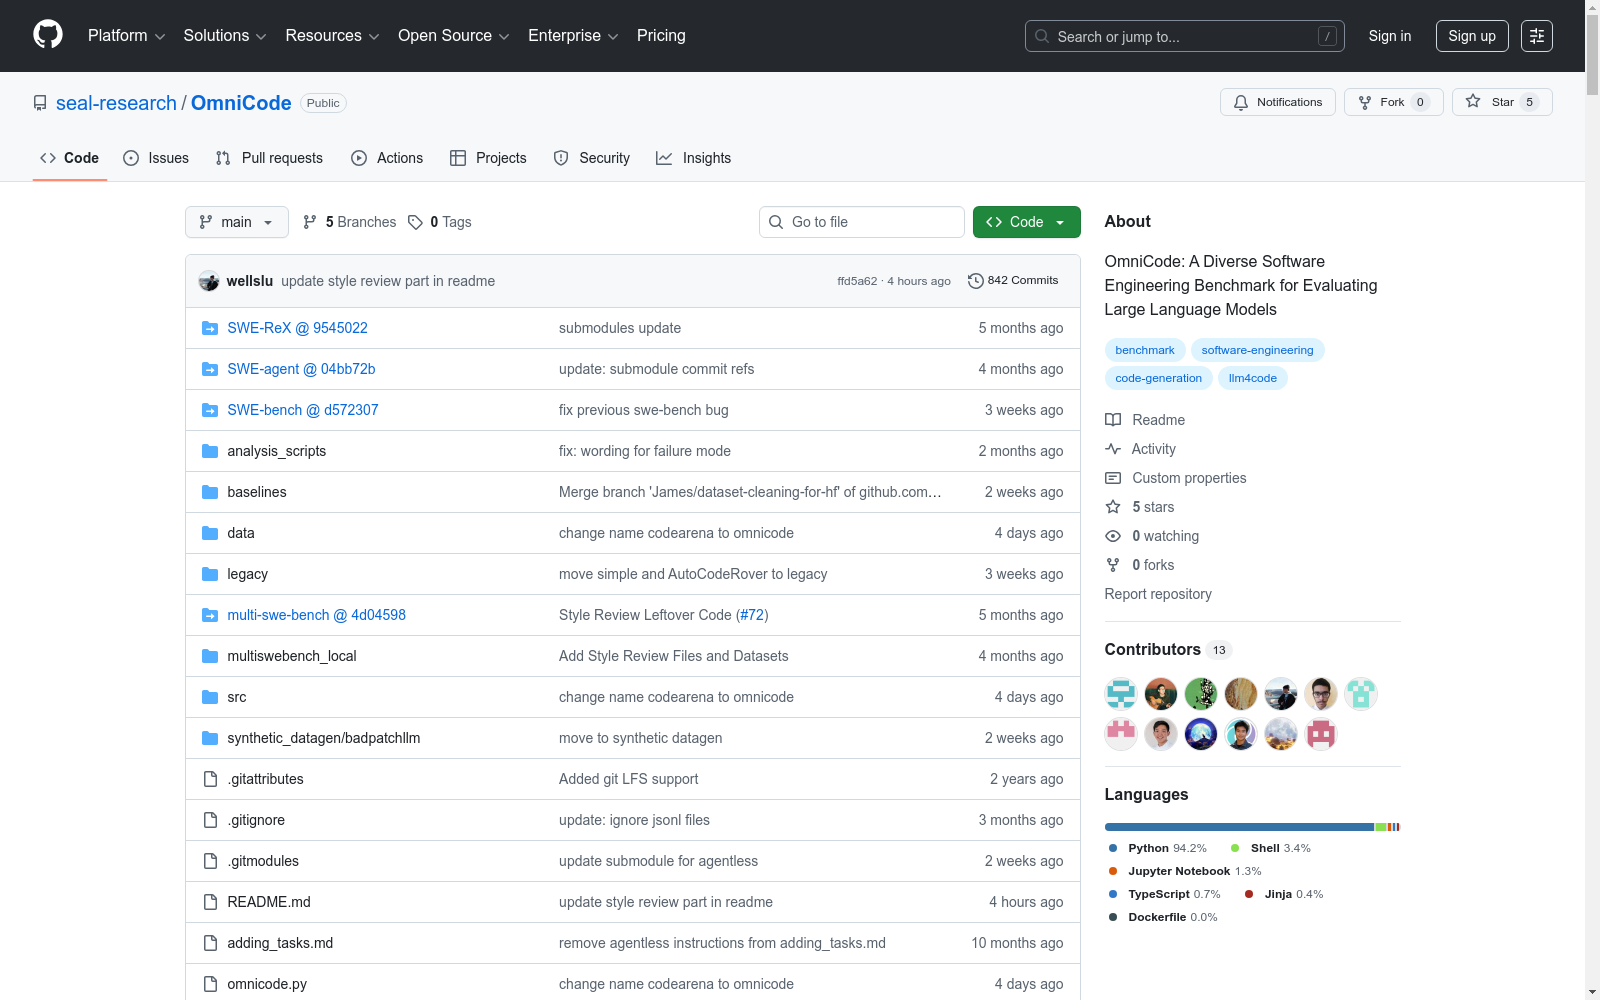Open the main branch selector dropdown
1600x1000 pixels.
coord(237,222)
